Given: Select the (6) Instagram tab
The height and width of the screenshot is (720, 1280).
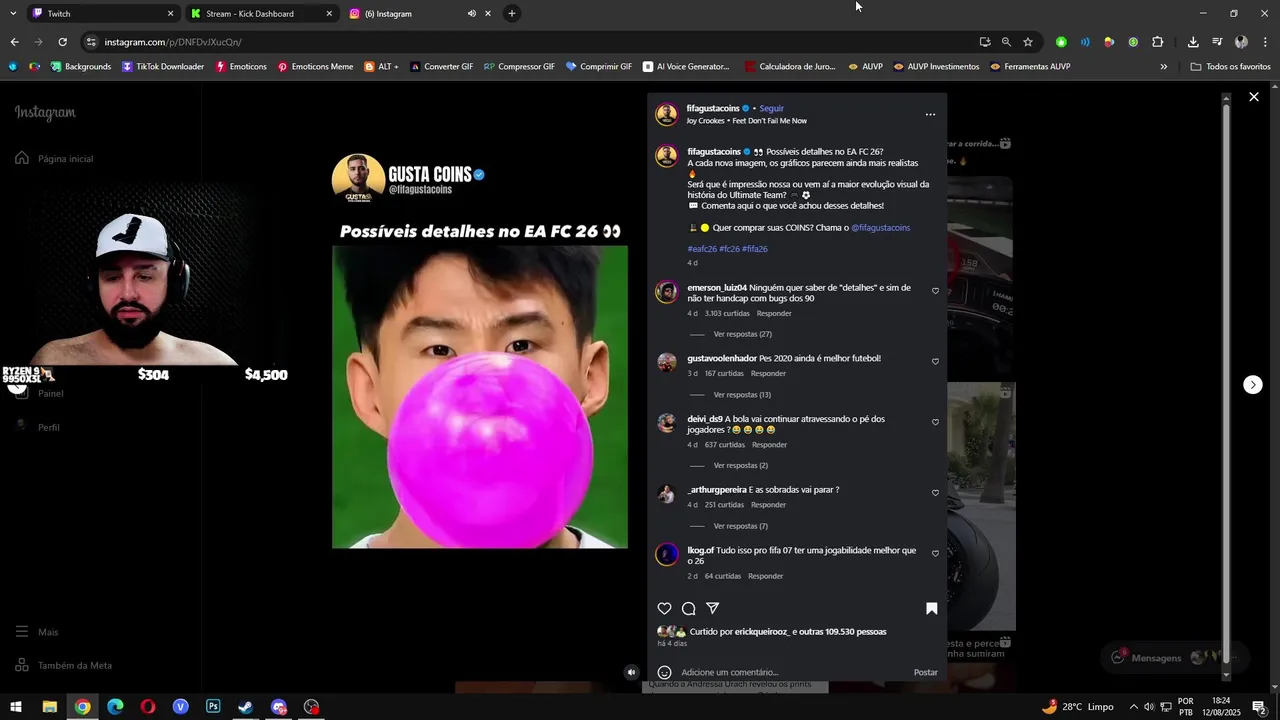Looking at the screenshot, I should pyautogui.click(x=400, y=13).
